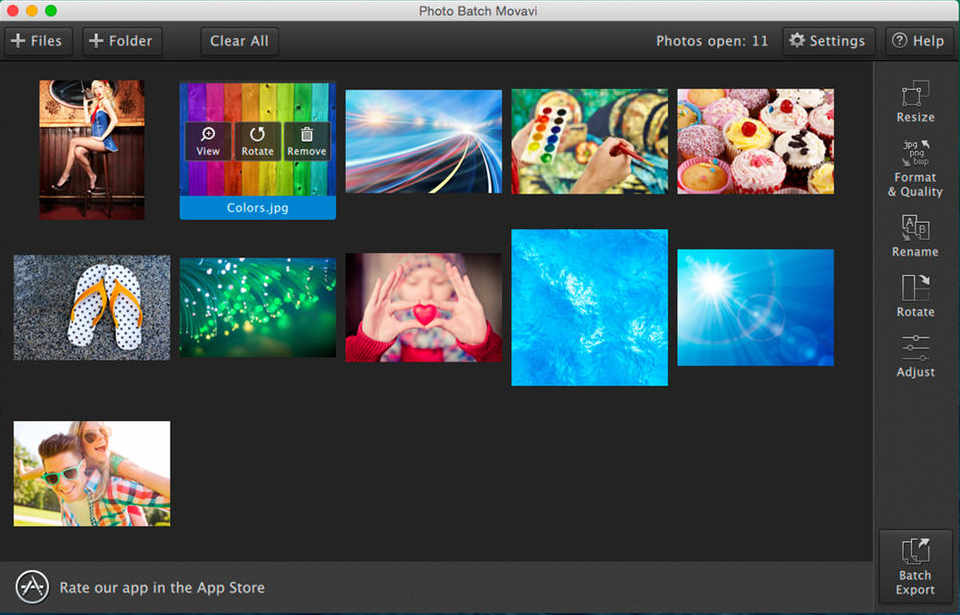Add photos with the Files button
960x615 pixels.
tap(36, 41)
